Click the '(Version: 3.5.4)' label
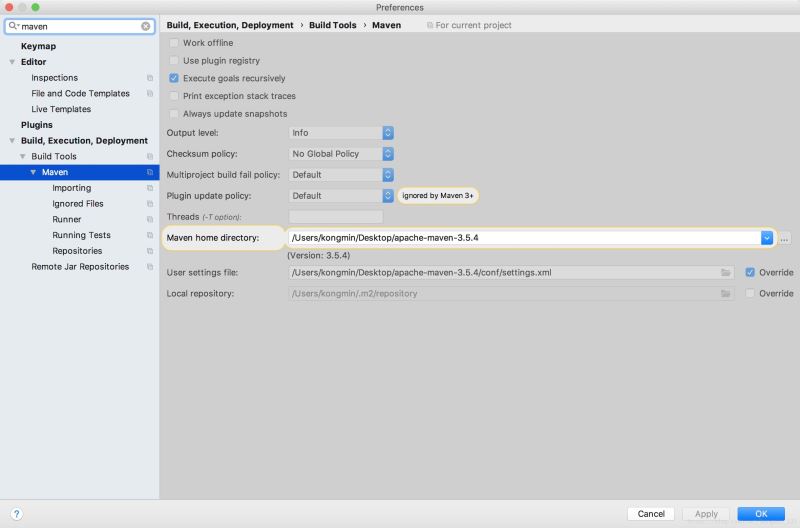 coord(318,256)
